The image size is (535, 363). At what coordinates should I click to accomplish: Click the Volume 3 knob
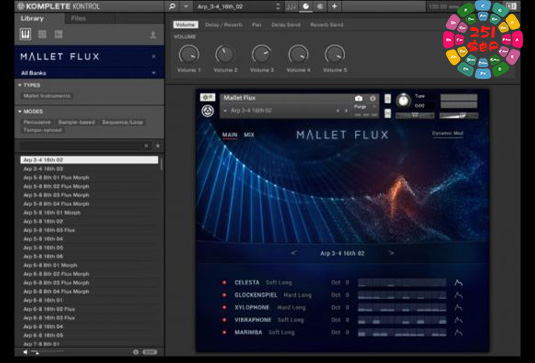(262, 54)
